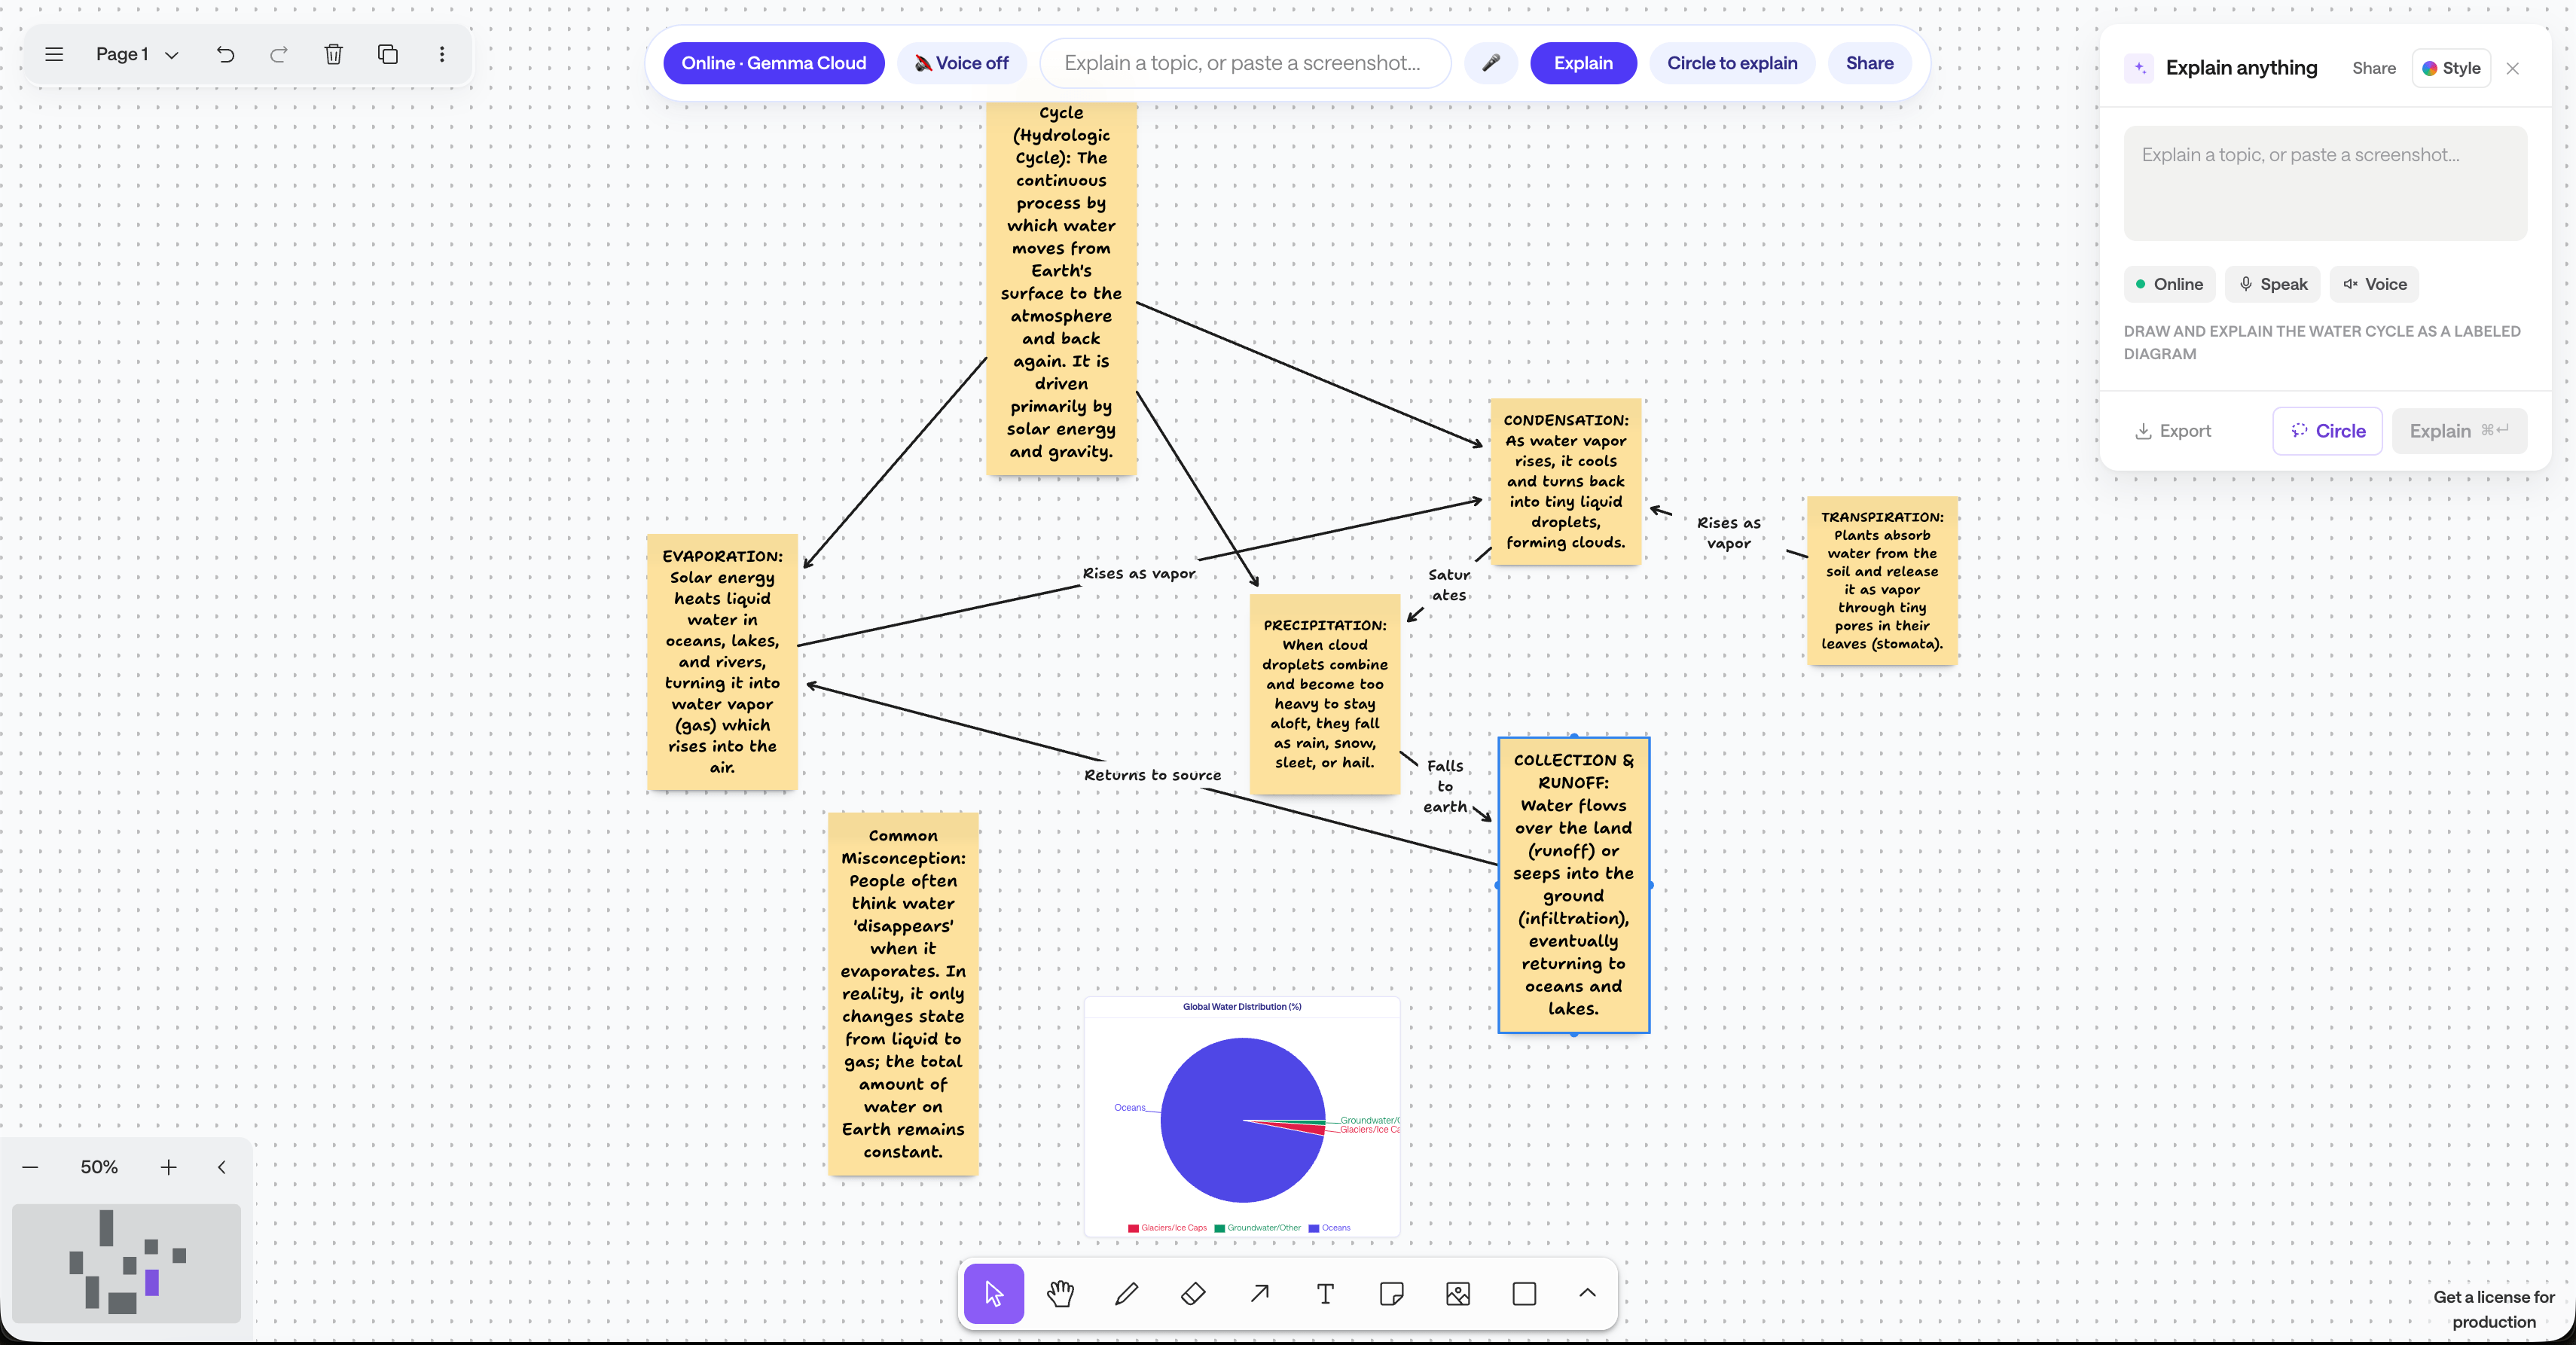
Task: Choose the pencil draw tool
Action: [1126, 1293]
